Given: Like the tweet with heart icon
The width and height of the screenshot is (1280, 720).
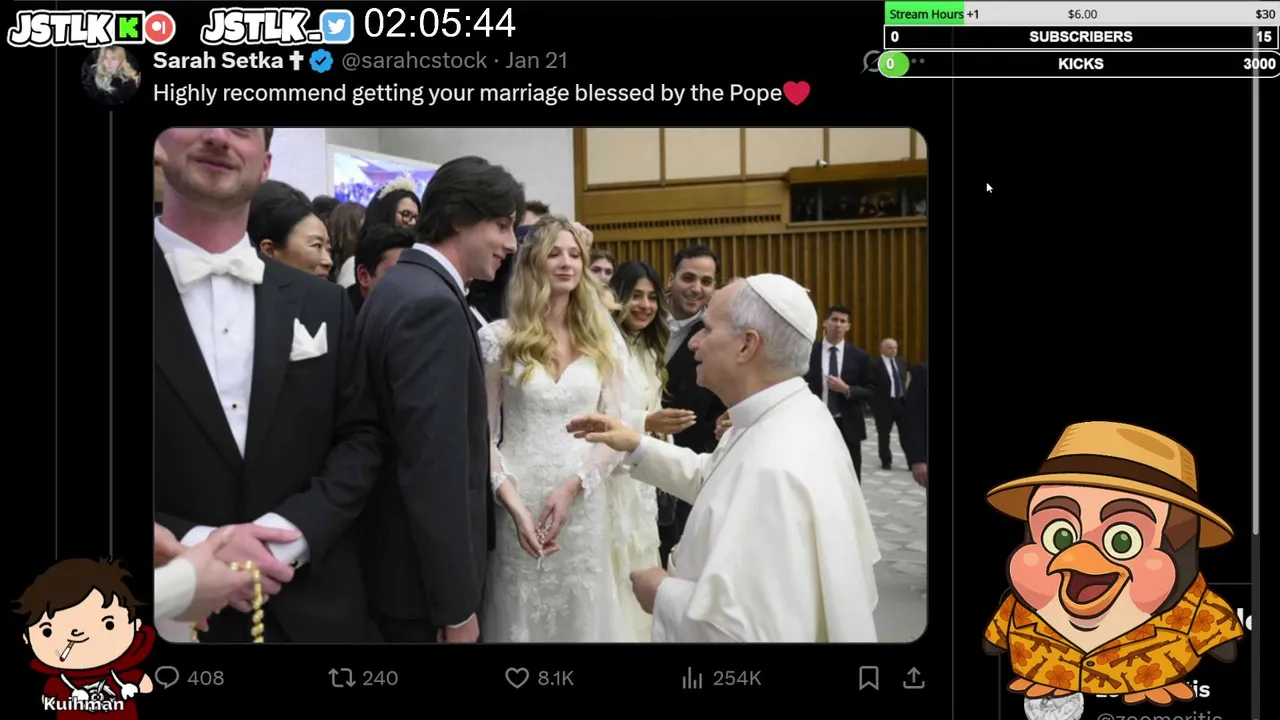Looking at the screenshot, I should pyautogui.click(x=517, y=678).
